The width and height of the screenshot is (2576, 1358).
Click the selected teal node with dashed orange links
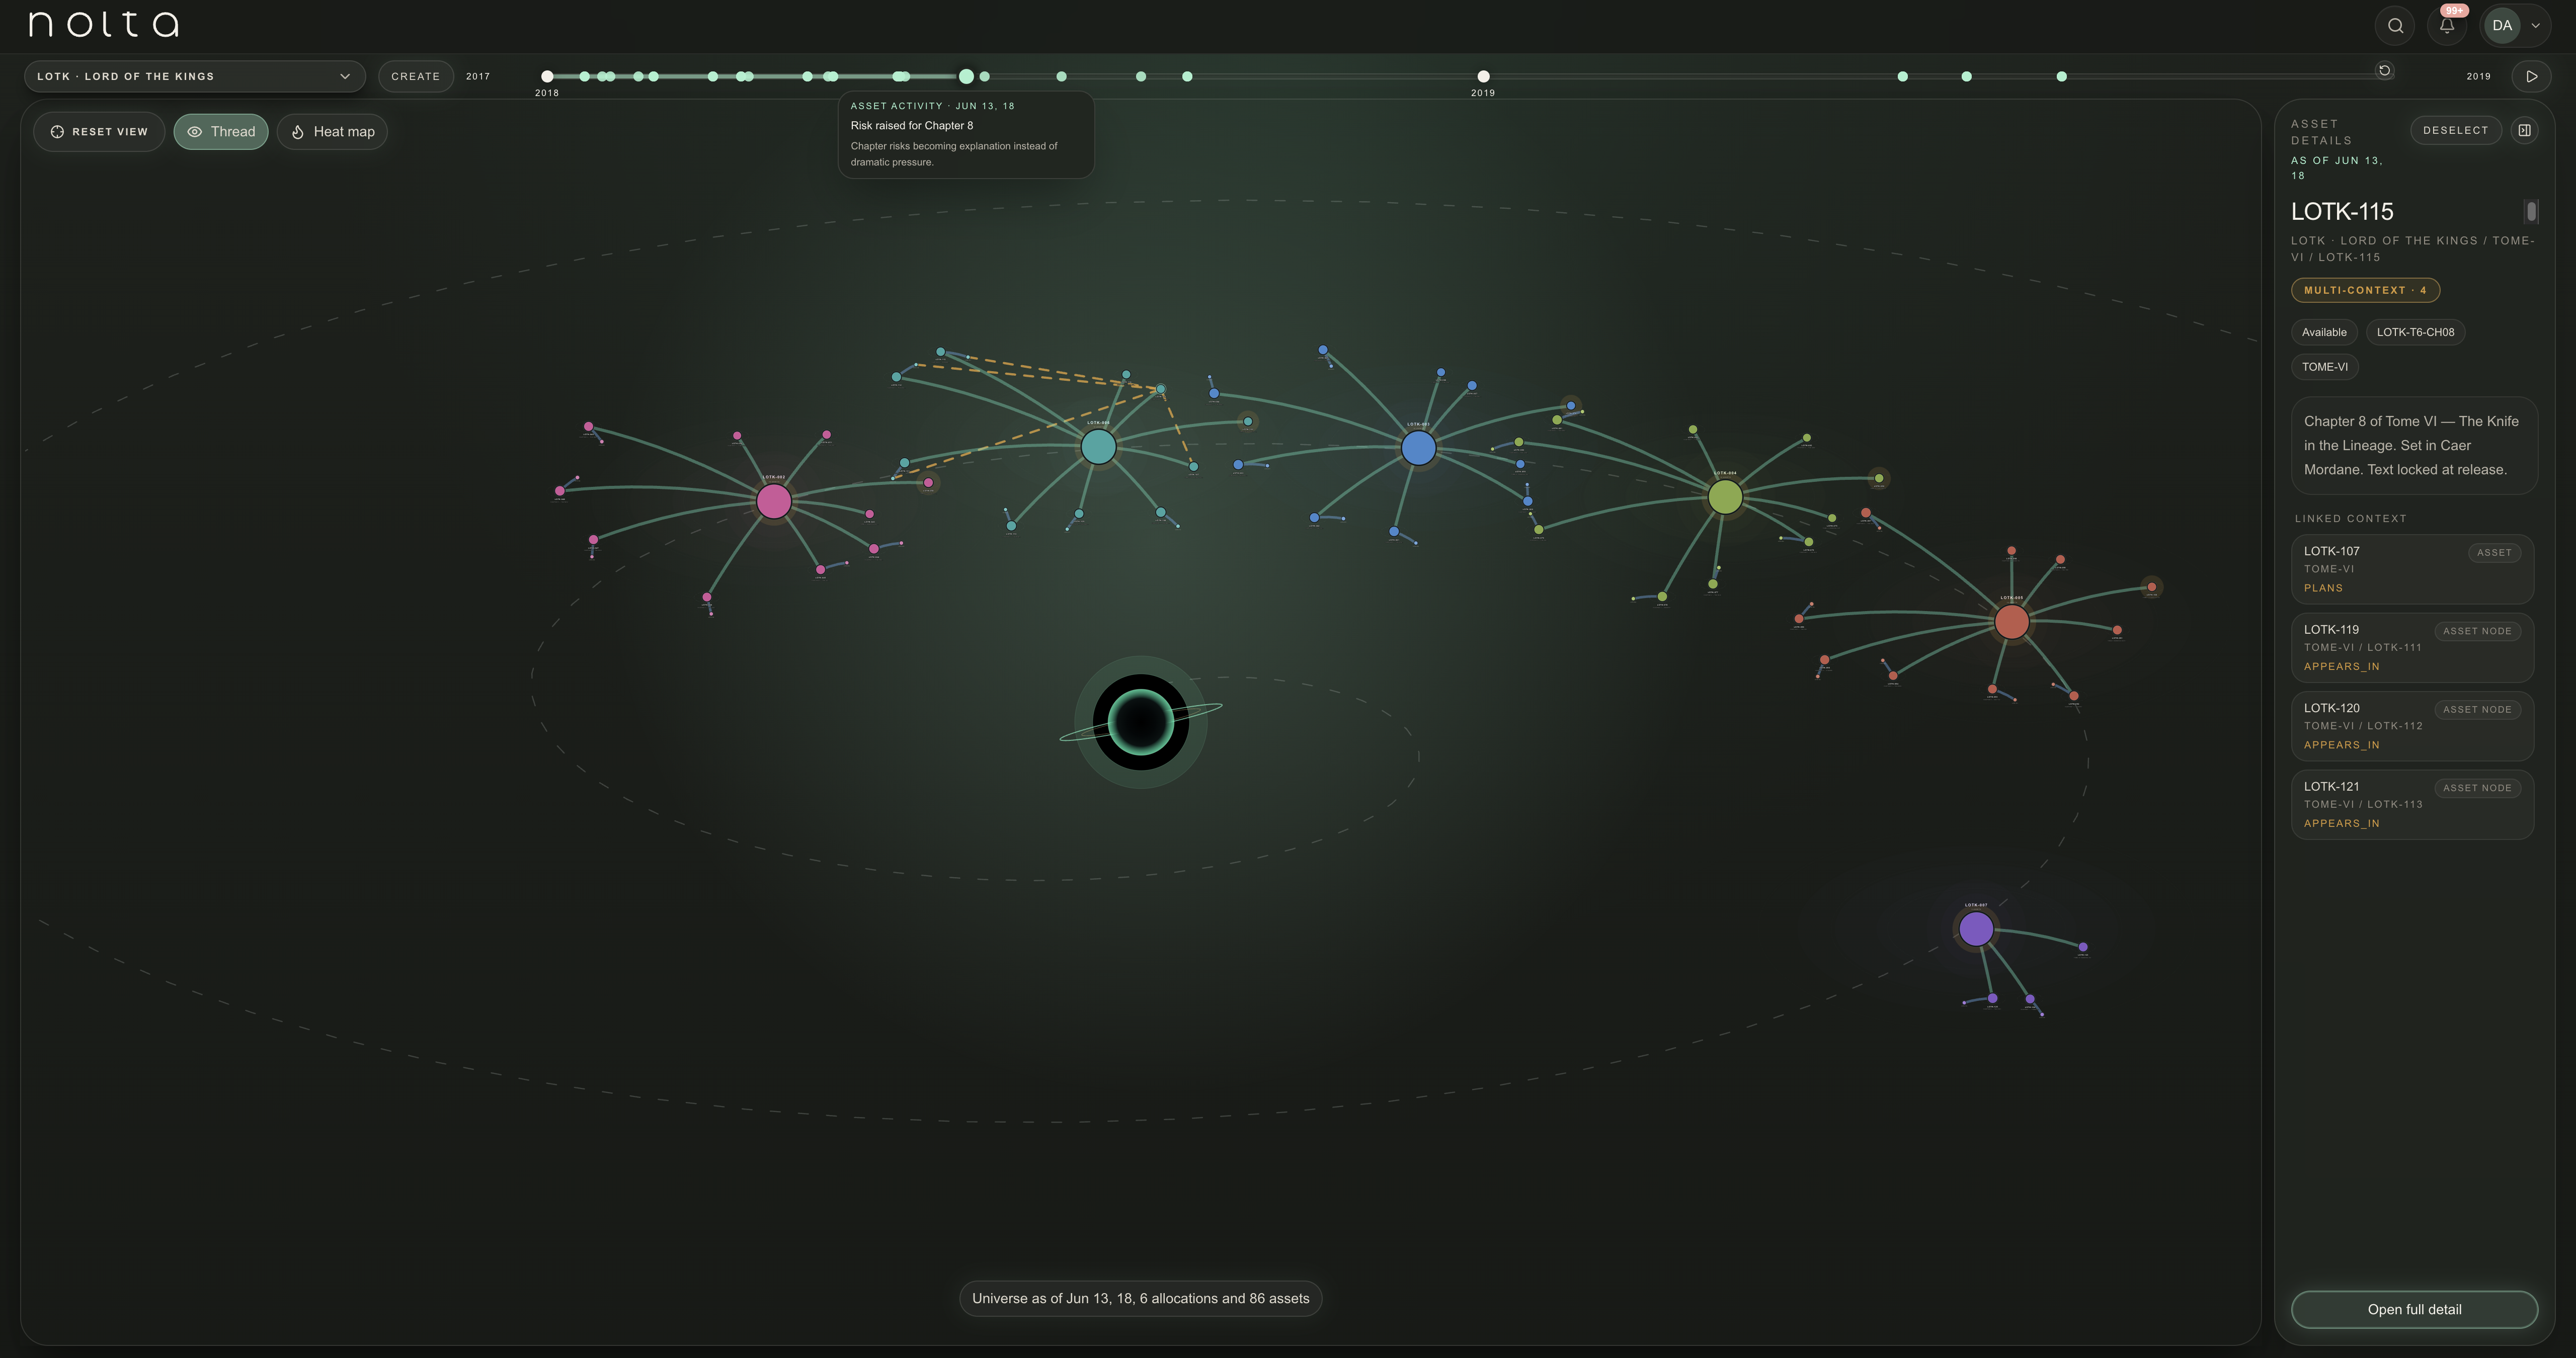(1161, 389)
